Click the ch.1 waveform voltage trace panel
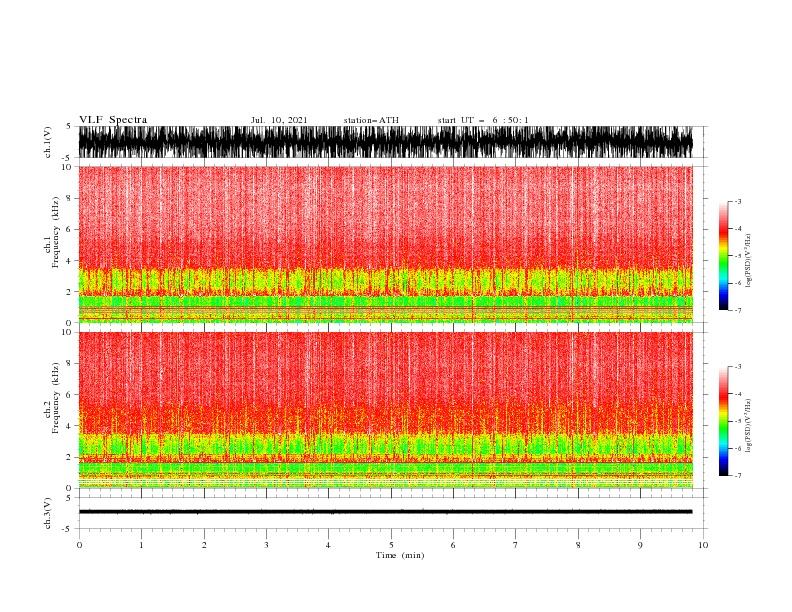Viewport: 792px width, 612px height. [385, 142]
